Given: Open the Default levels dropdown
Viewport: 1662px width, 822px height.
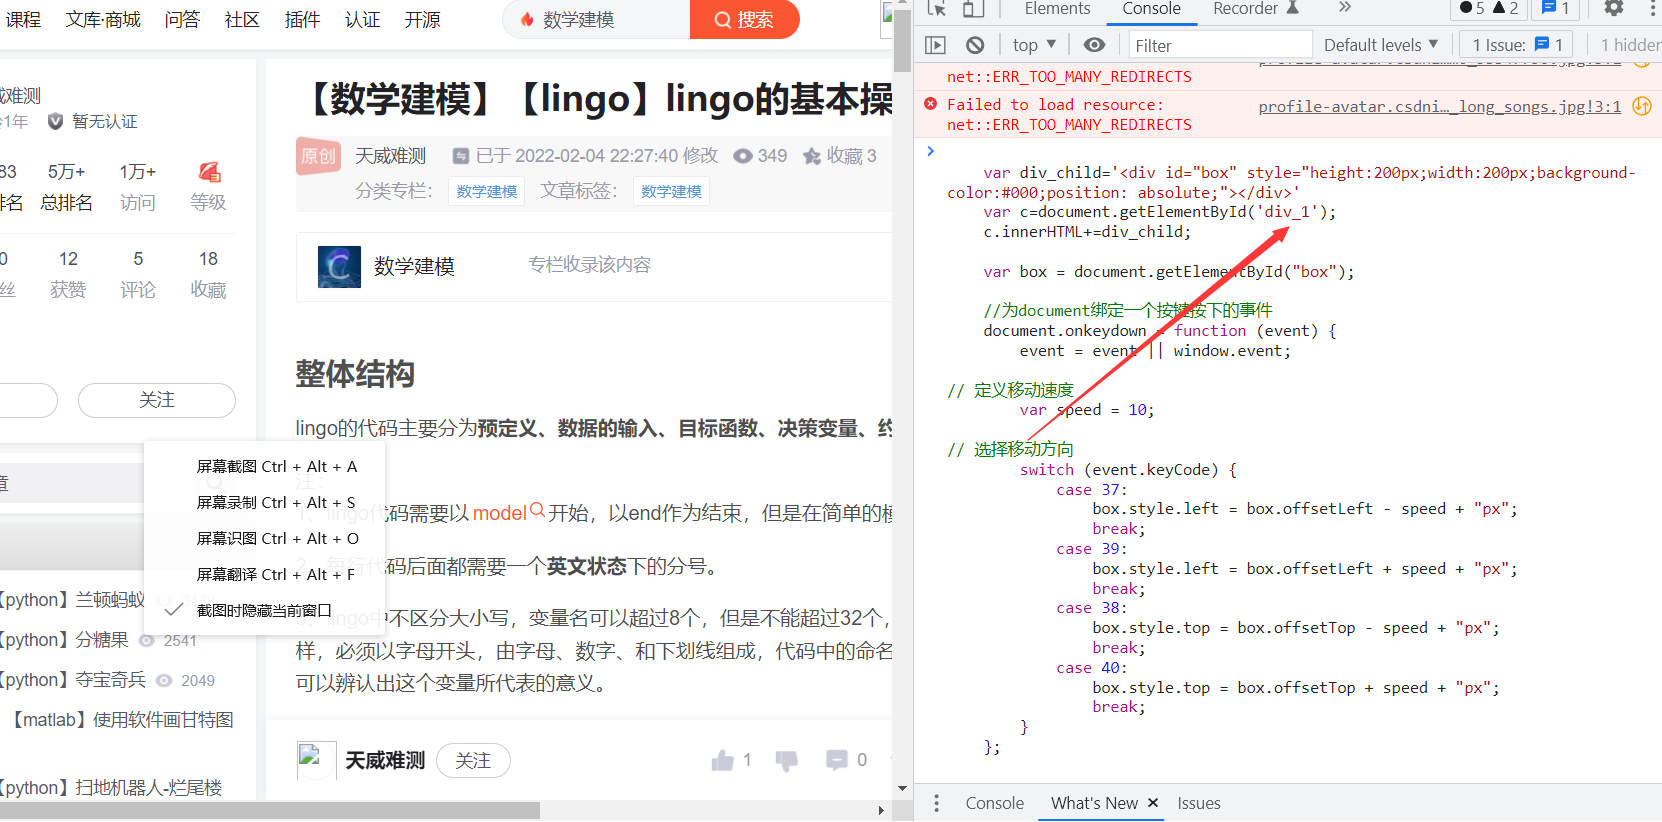Looking at the screenshot, I should point(1381,45).
